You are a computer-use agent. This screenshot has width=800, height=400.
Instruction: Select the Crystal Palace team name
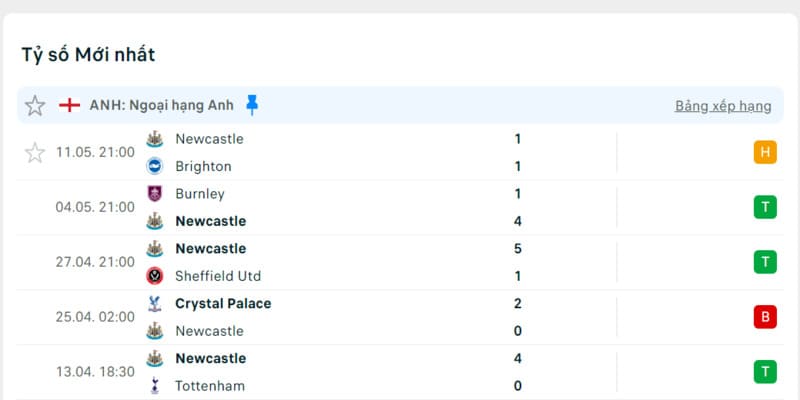tap(222, 303)
